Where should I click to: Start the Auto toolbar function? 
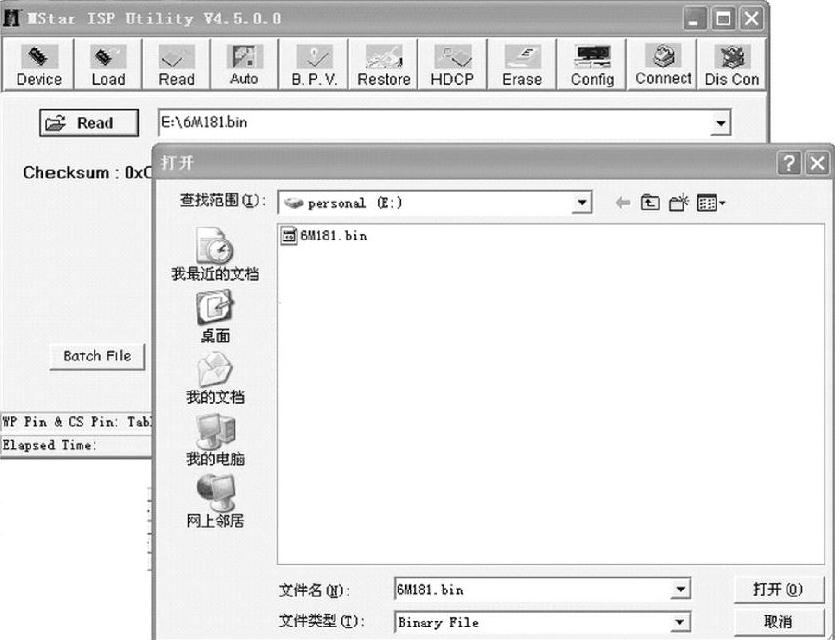(244, 64)
